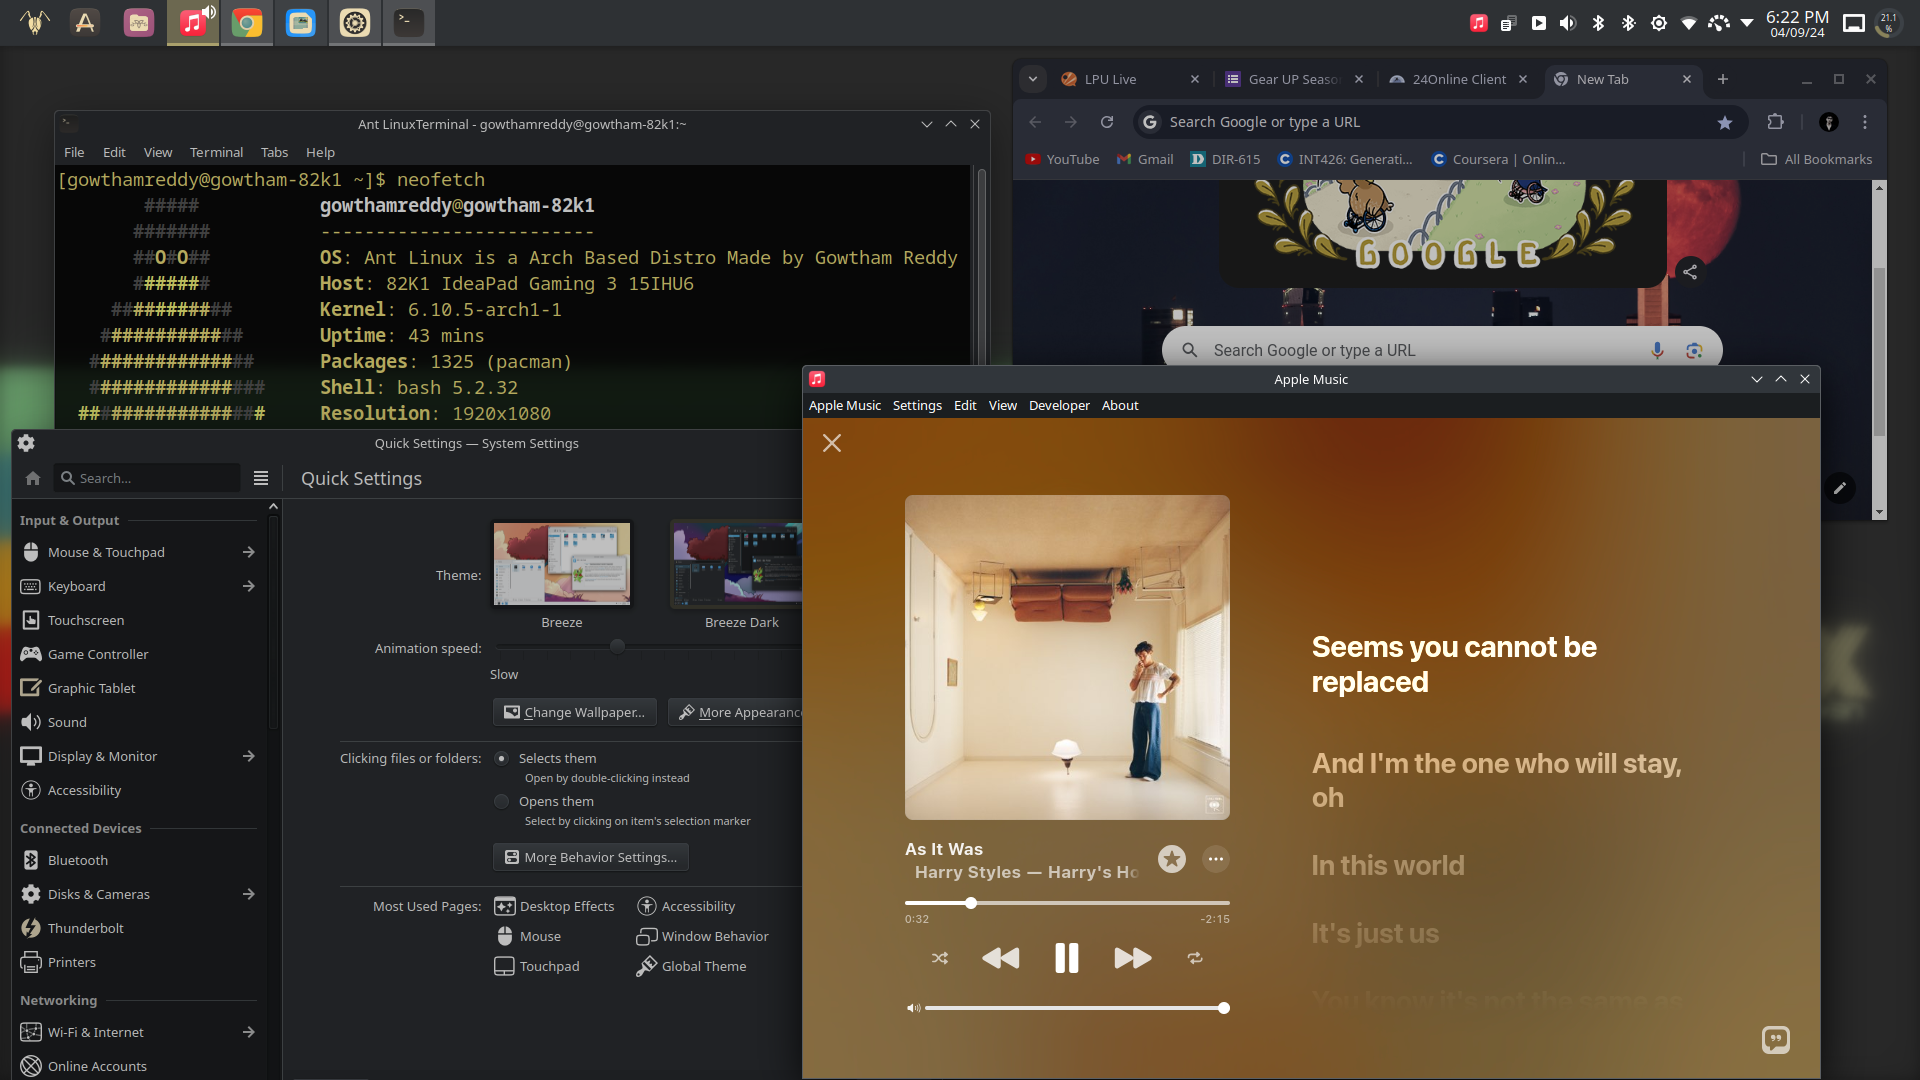This screenshot has height=1080, width=1920.
Task: Open More Behavior Settings button
Action: (591, 857)
